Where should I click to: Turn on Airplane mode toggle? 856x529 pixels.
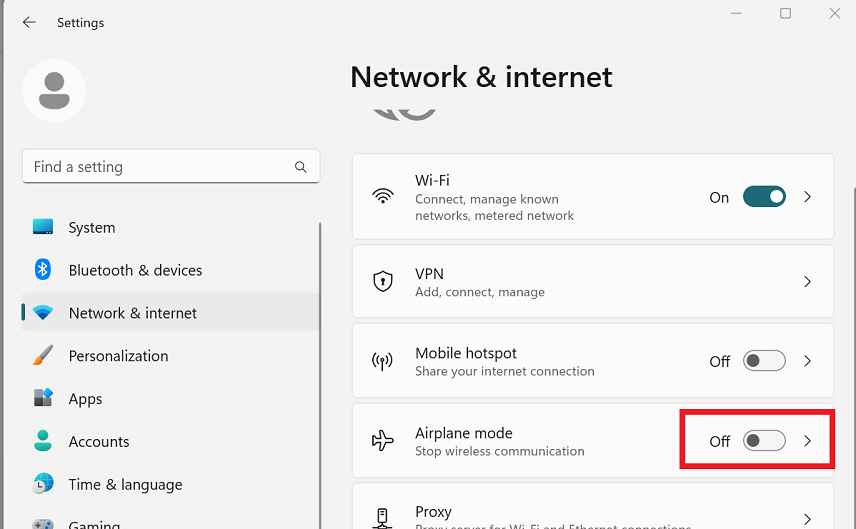(x=764, y=441)
